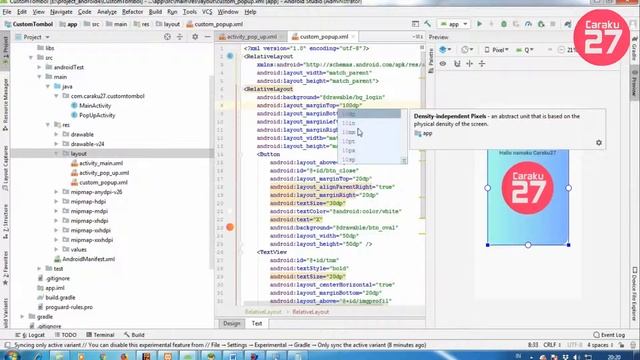The height and width of the screenshot is (360, 640).
Task: Expand the drawable folder
Action: tap(56, 134)
